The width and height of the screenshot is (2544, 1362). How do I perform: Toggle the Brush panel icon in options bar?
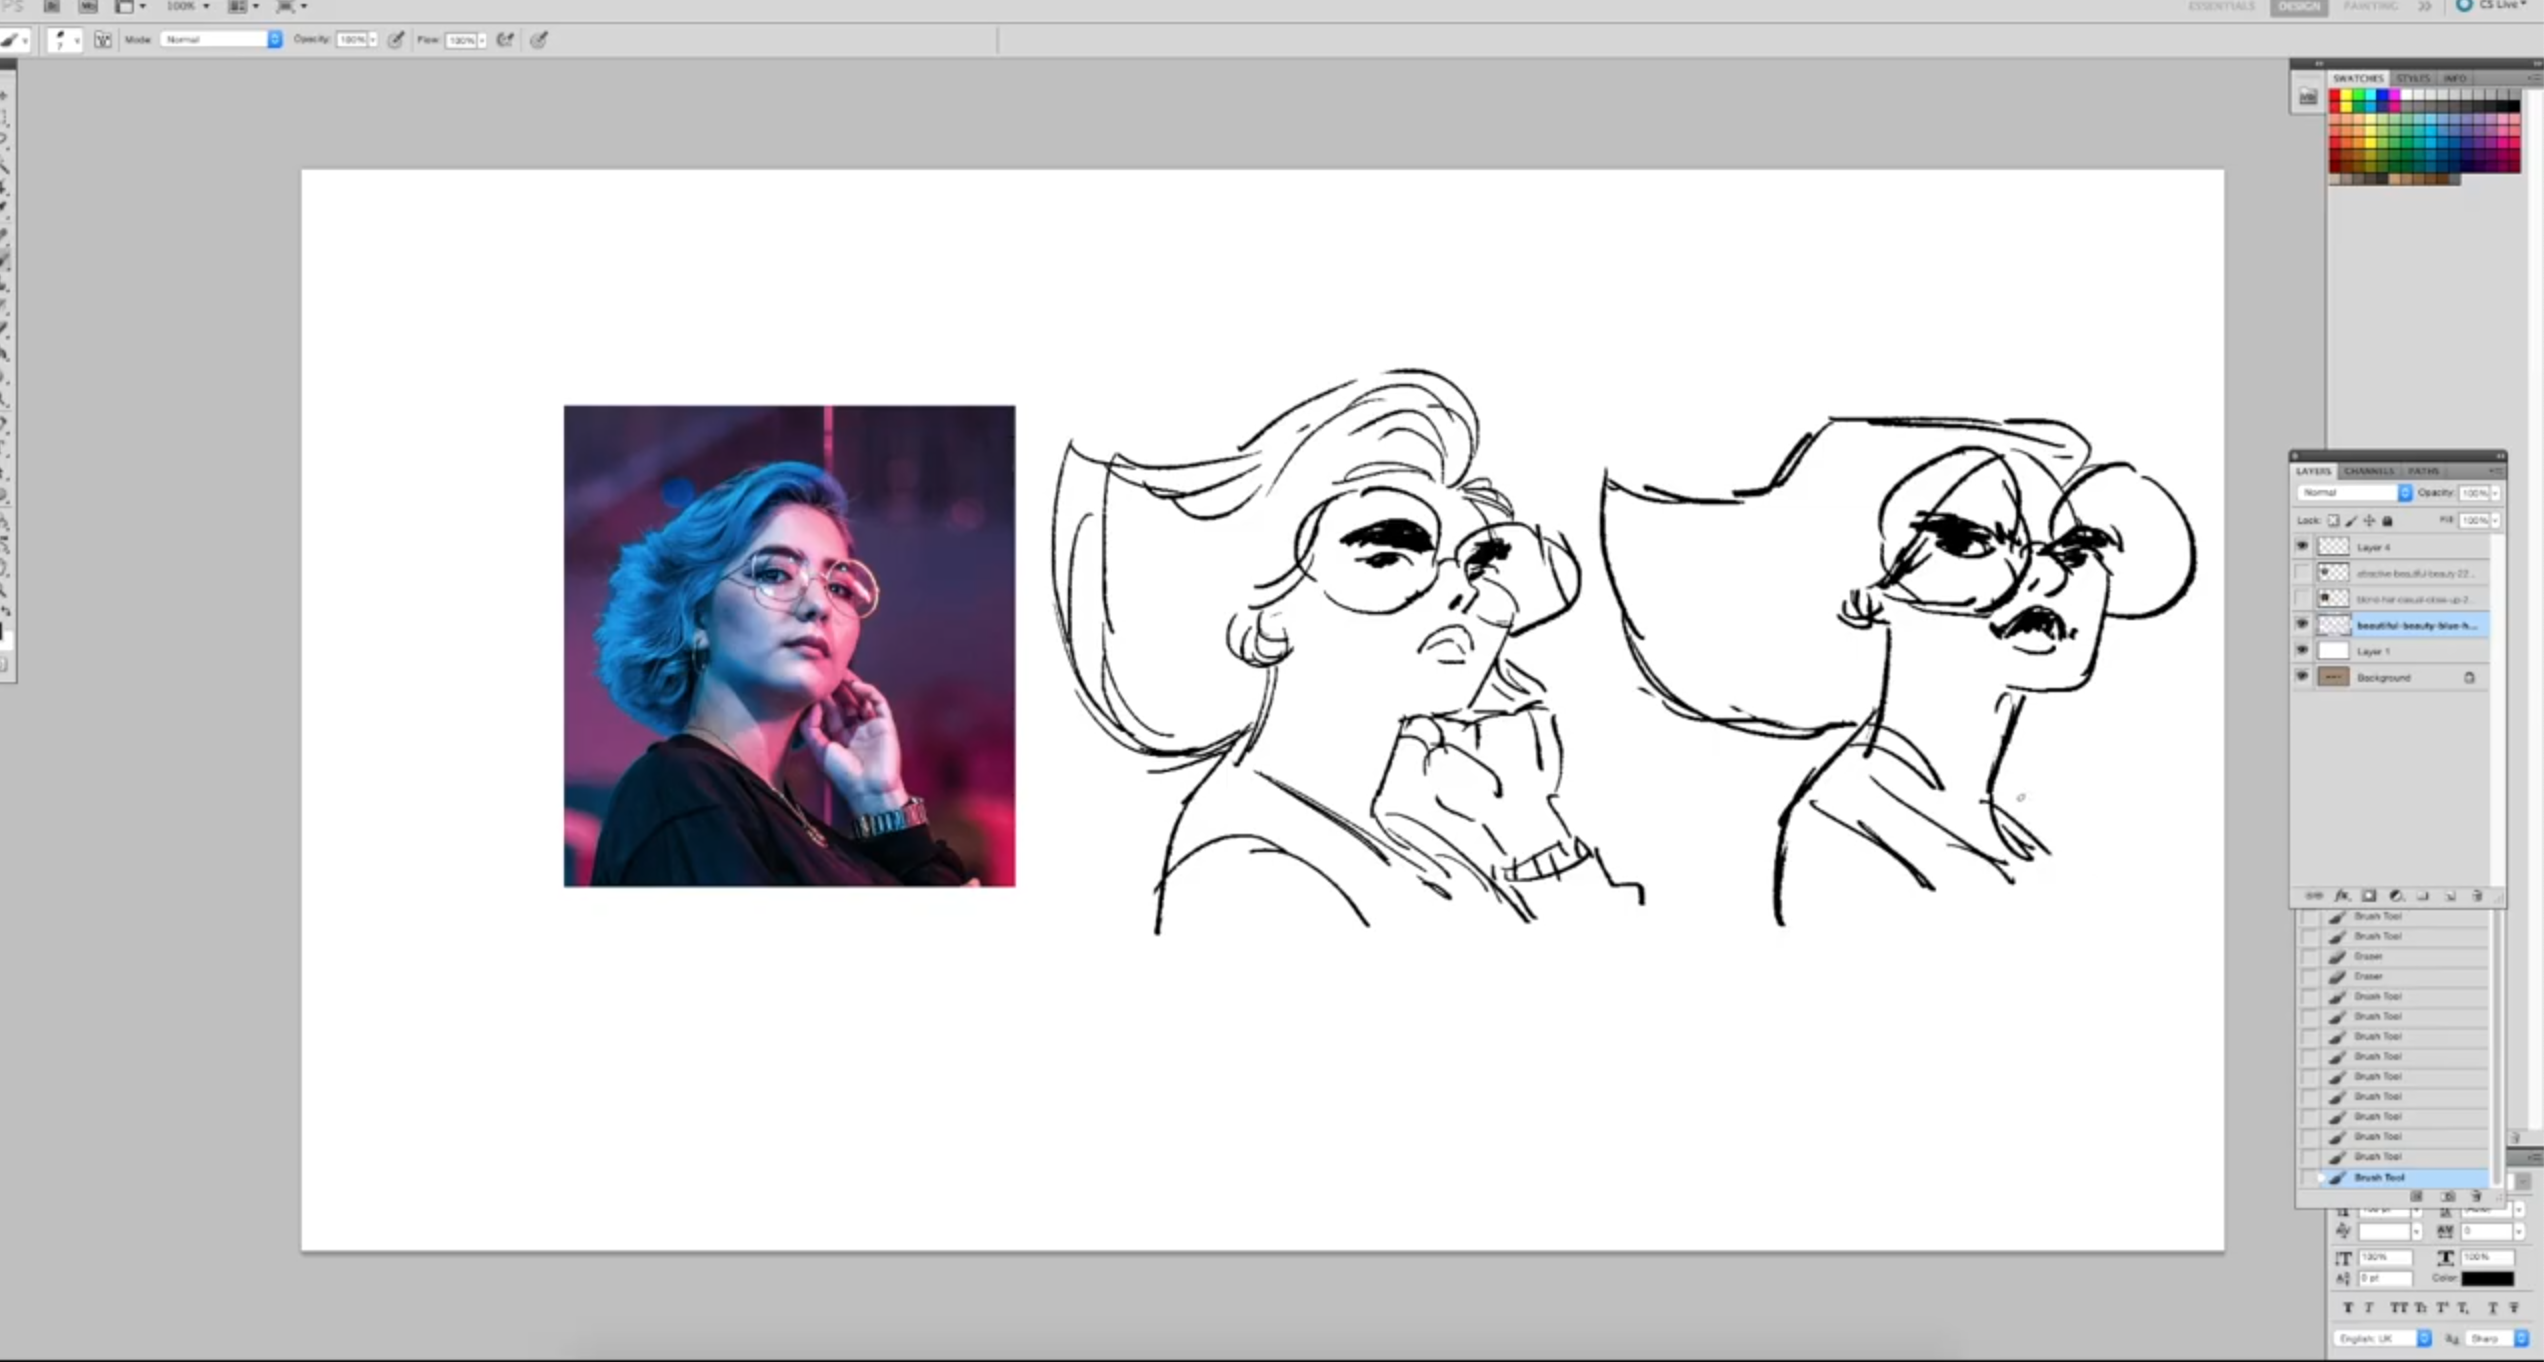103,40
